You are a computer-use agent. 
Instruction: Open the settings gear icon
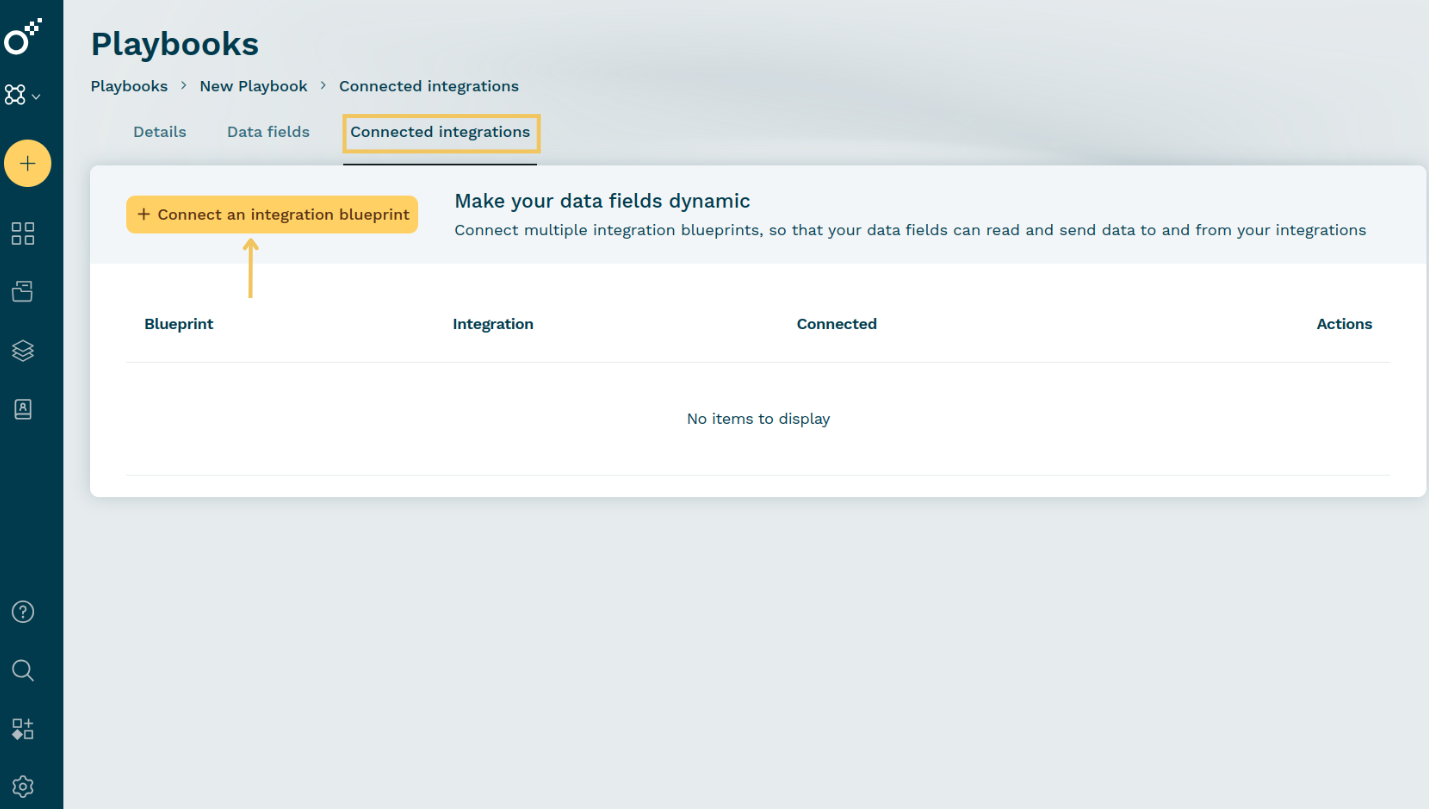[23, 786]
